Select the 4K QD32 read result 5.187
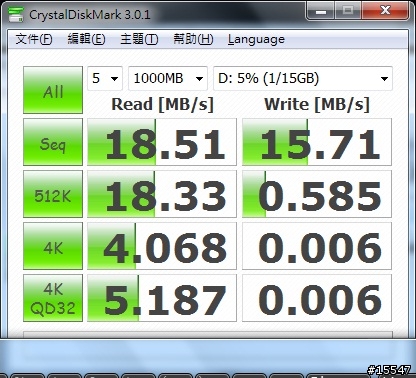 point(162,298)
